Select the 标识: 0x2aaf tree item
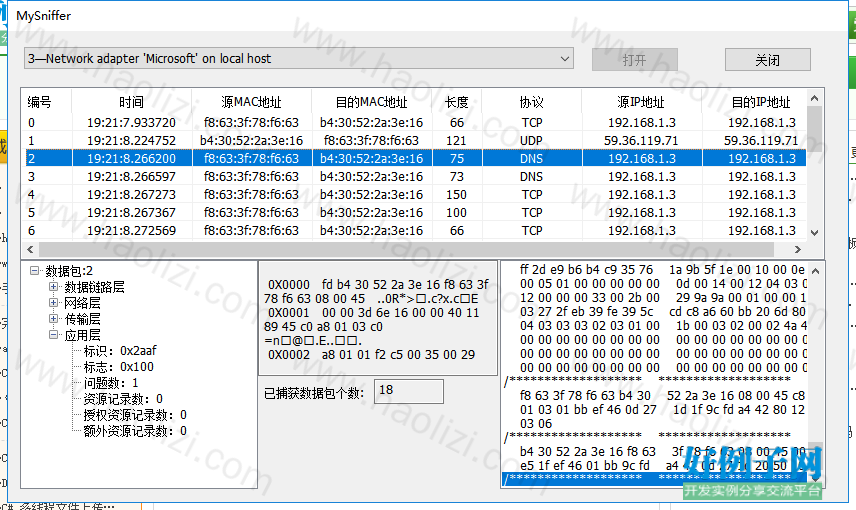The width and height of the screenshot is (856, 510). pyautogui.click(x=120, y=351)
